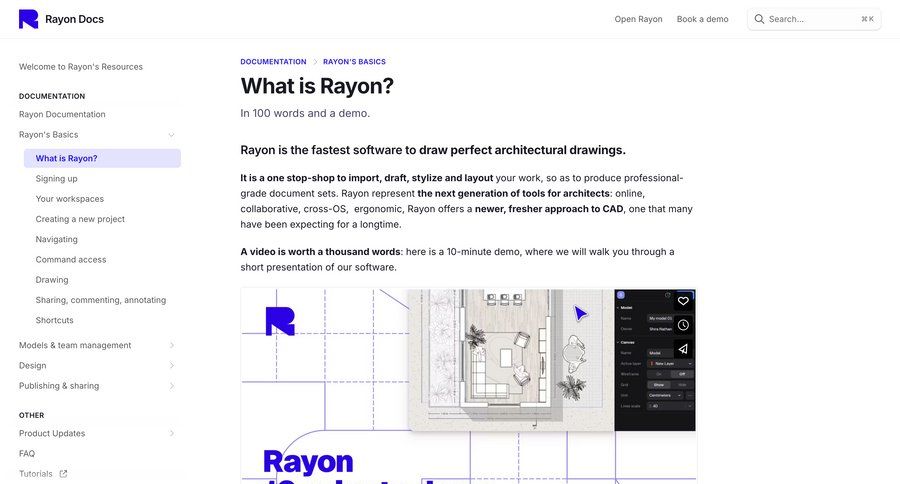900x484 pixels.
Task: Open the Drawing page
Action: [x=52, y=280]
